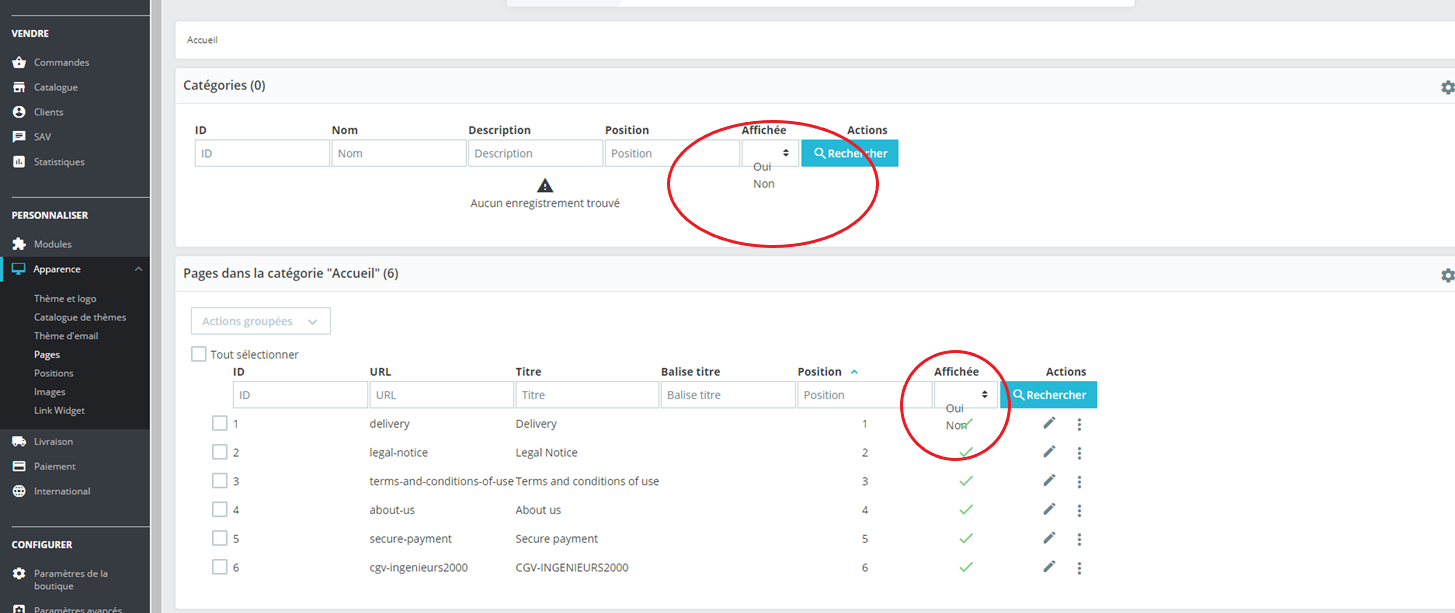Edit the about-us page pencil icon

tap(1049, 509)
